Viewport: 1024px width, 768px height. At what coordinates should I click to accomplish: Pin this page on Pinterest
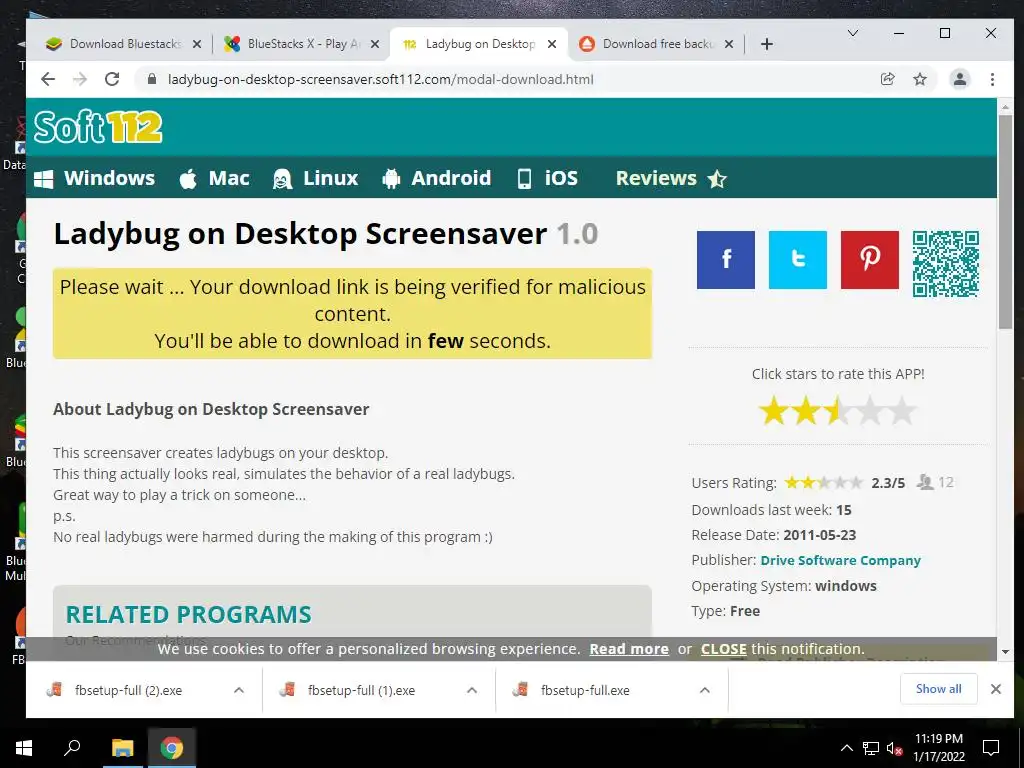pos(869,259)
